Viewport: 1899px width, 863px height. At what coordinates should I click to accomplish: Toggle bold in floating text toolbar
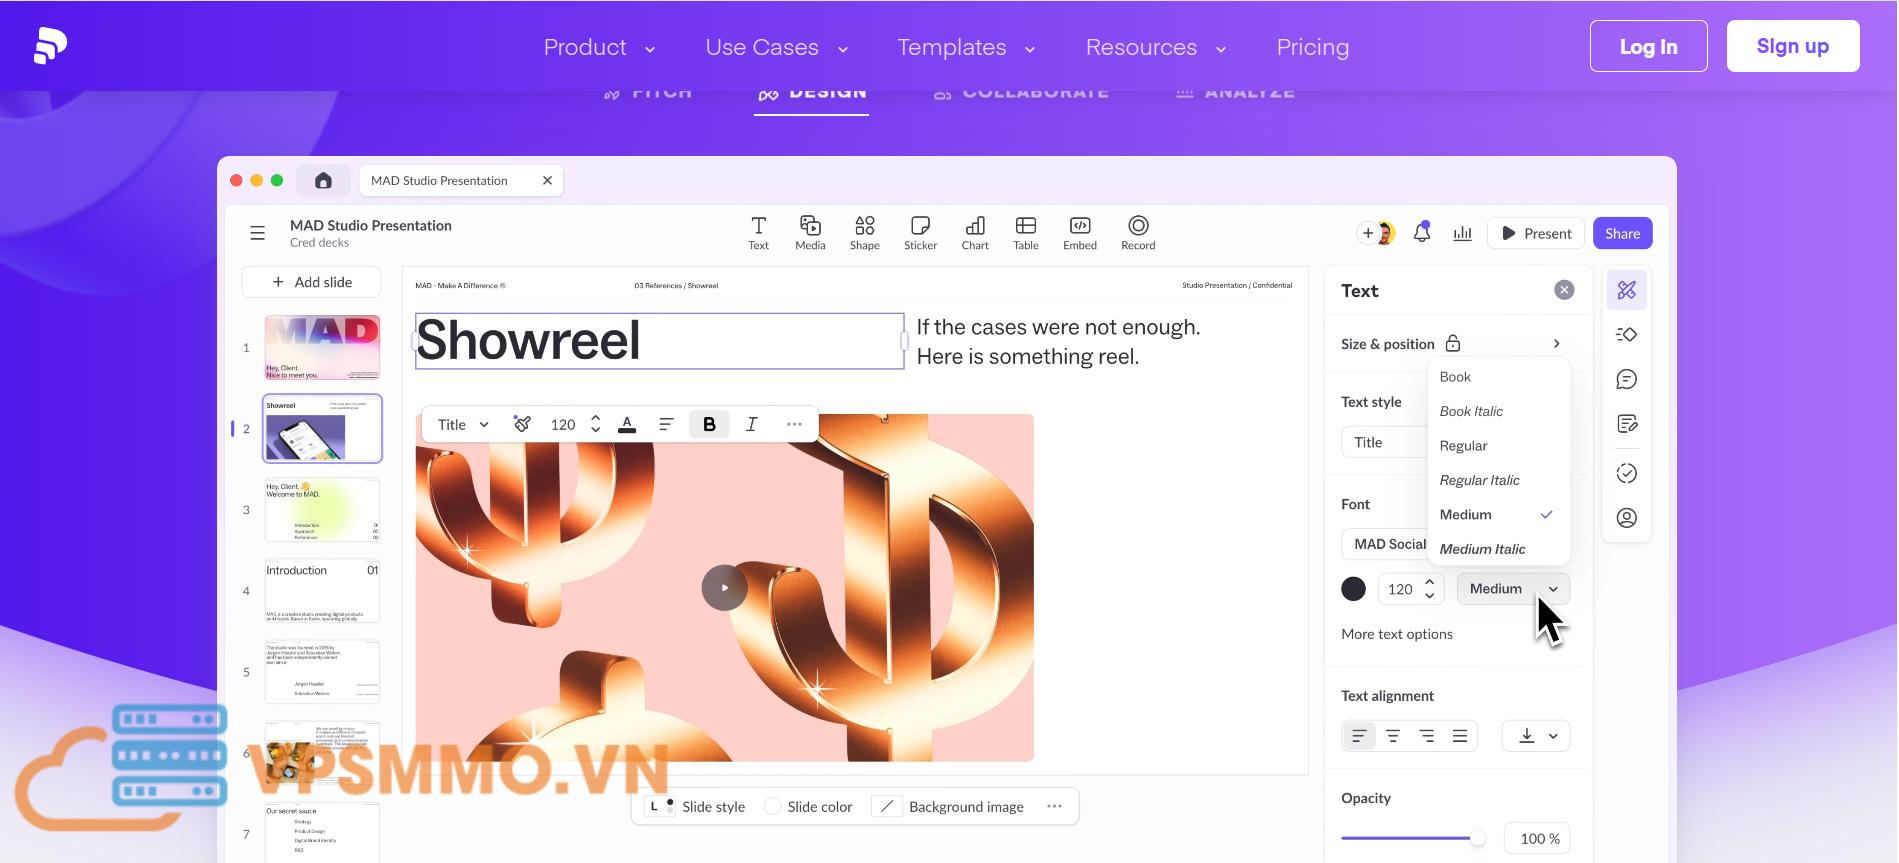click(709, 424)
